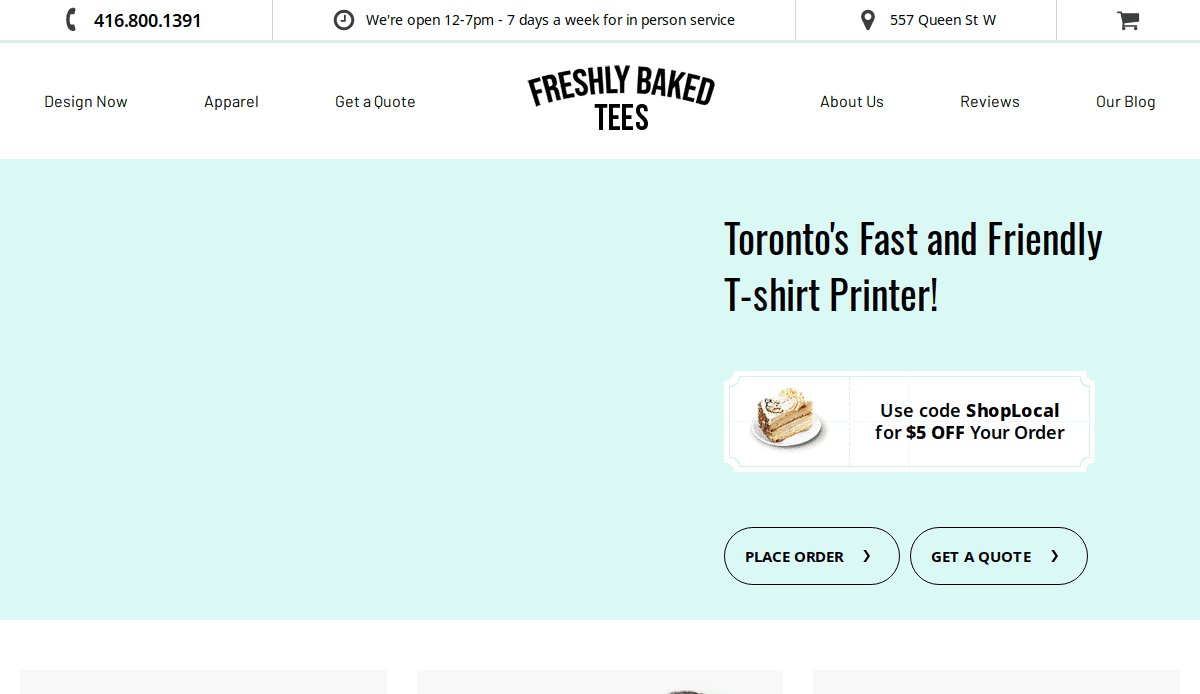The image size is (1200, 694).
Task: Click the phone receiver icon
Action: [x=69, y=19]
